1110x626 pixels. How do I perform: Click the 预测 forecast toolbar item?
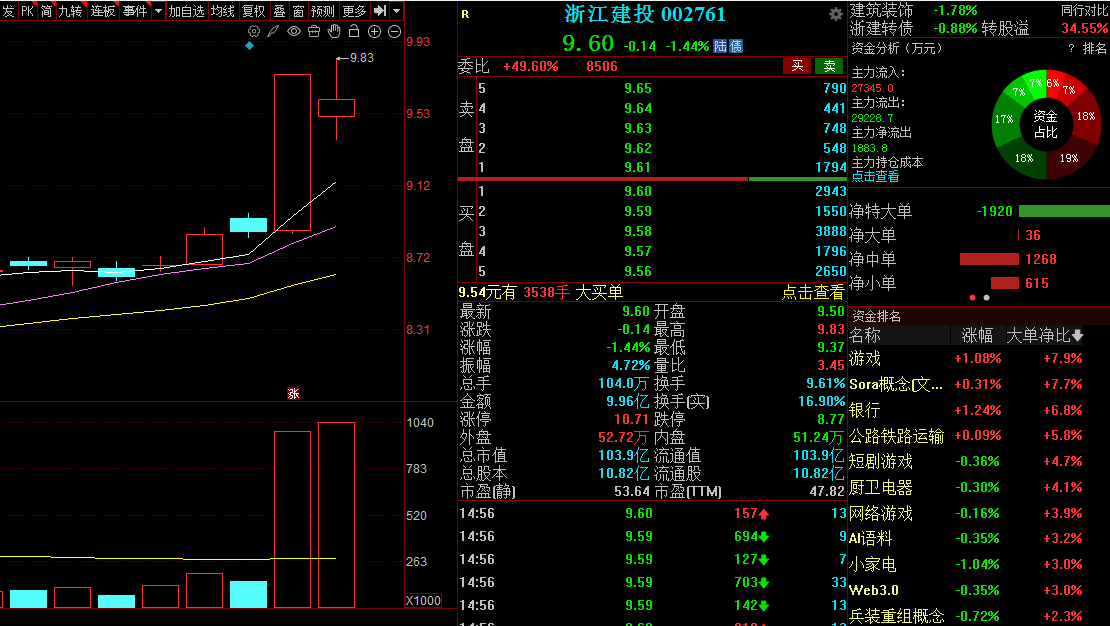pyautogui.click(x=323, y=11)
